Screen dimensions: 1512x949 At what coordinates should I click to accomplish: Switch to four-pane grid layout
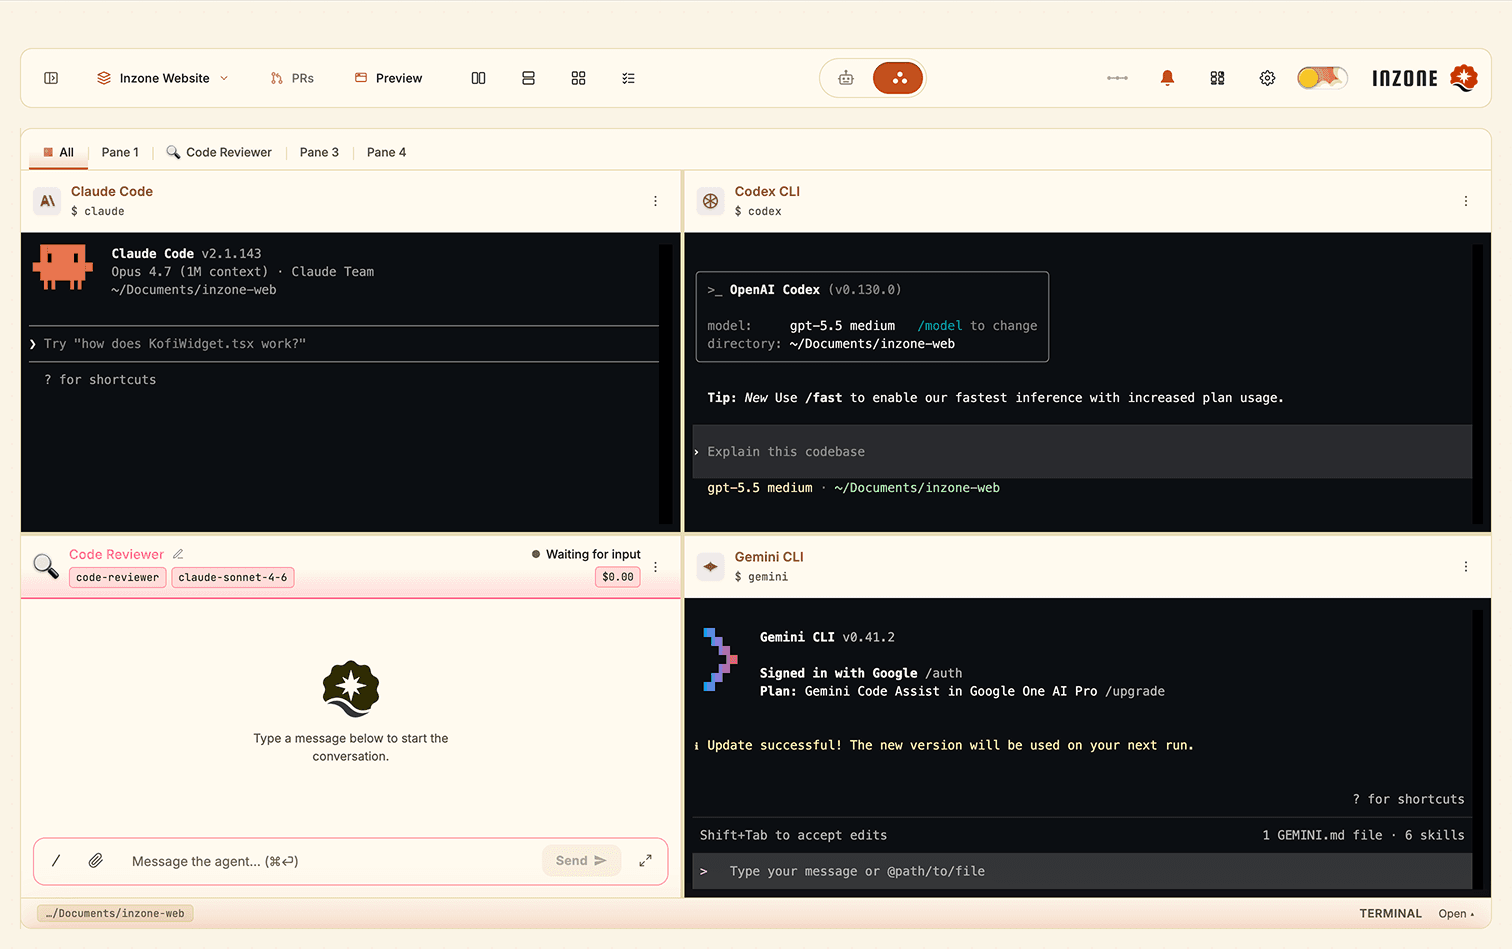point(579,78)
